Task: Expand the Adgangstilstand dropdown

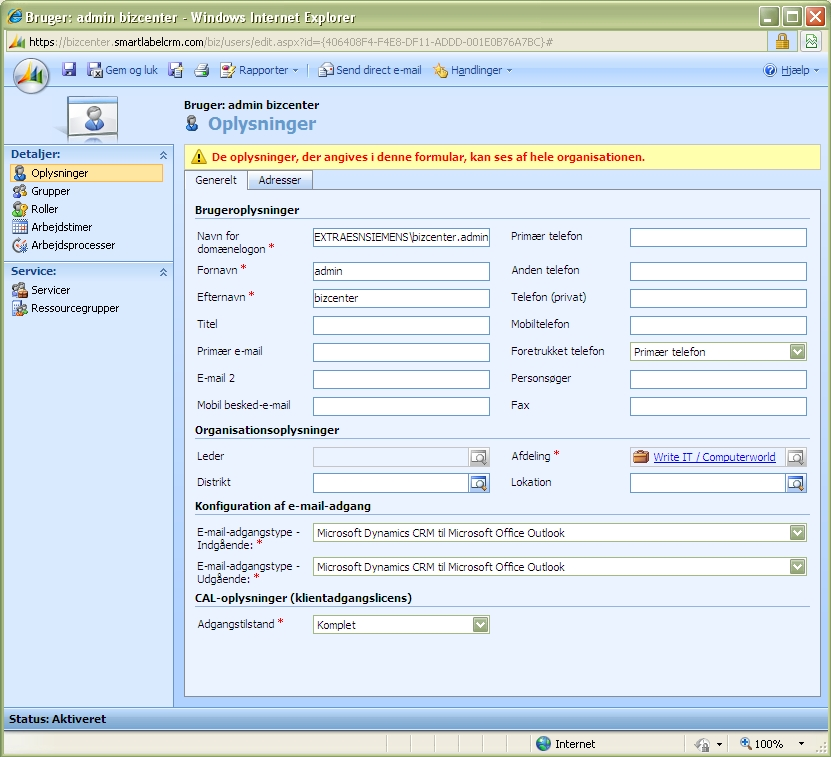Action: pos(480,625)
